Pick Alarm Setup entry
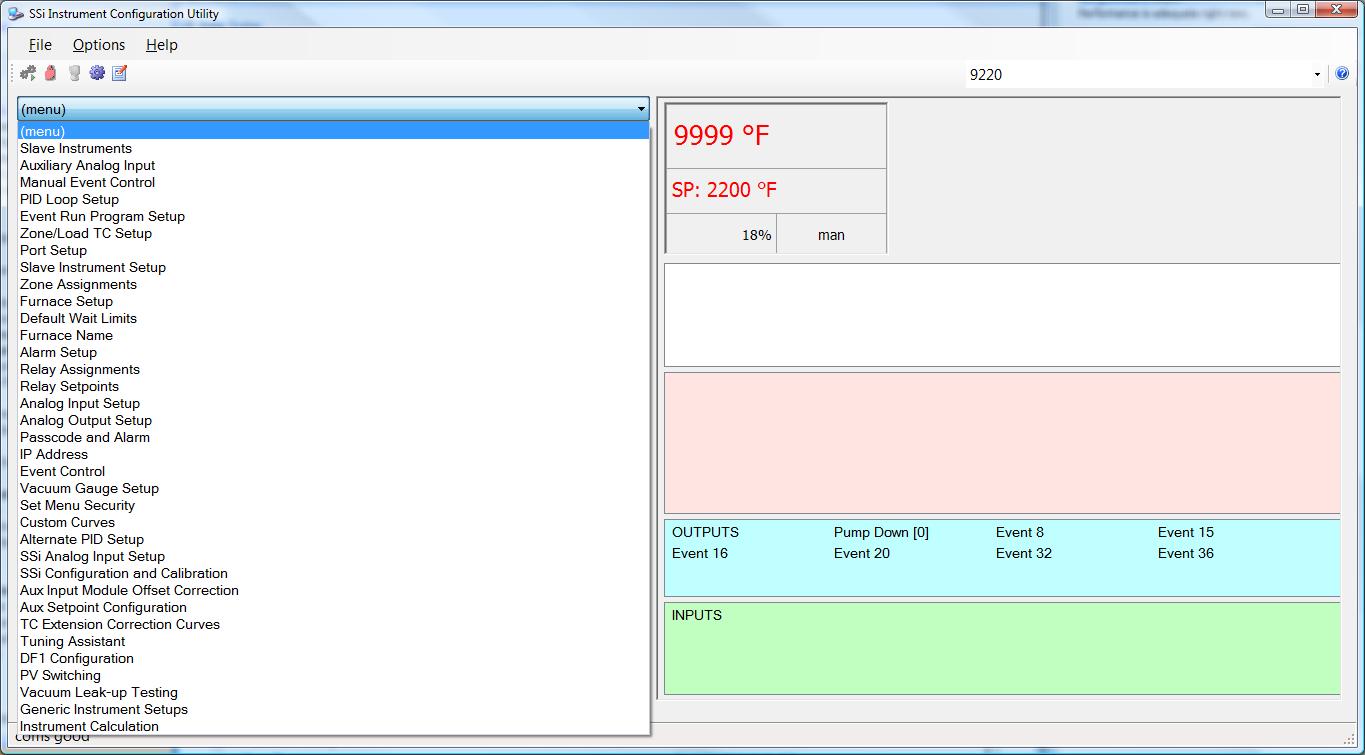1365x755 pixels. point(333,352)
